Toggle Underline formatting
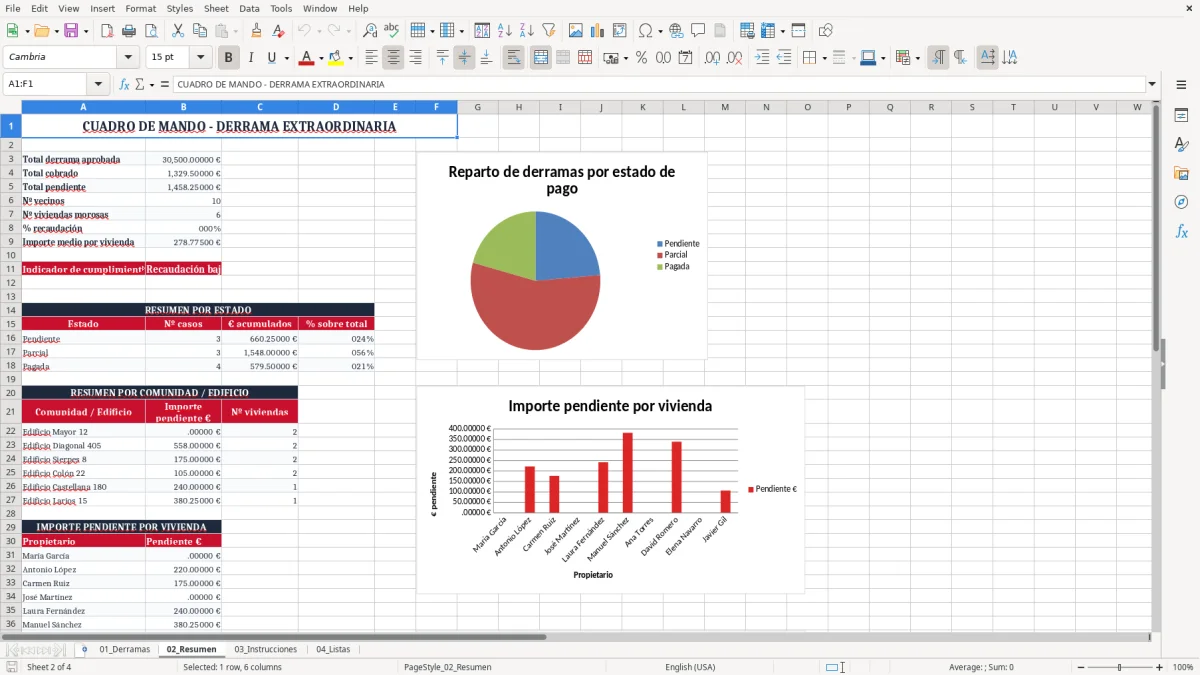Screen dimensions: 1200x675 (x=271, y=58)
